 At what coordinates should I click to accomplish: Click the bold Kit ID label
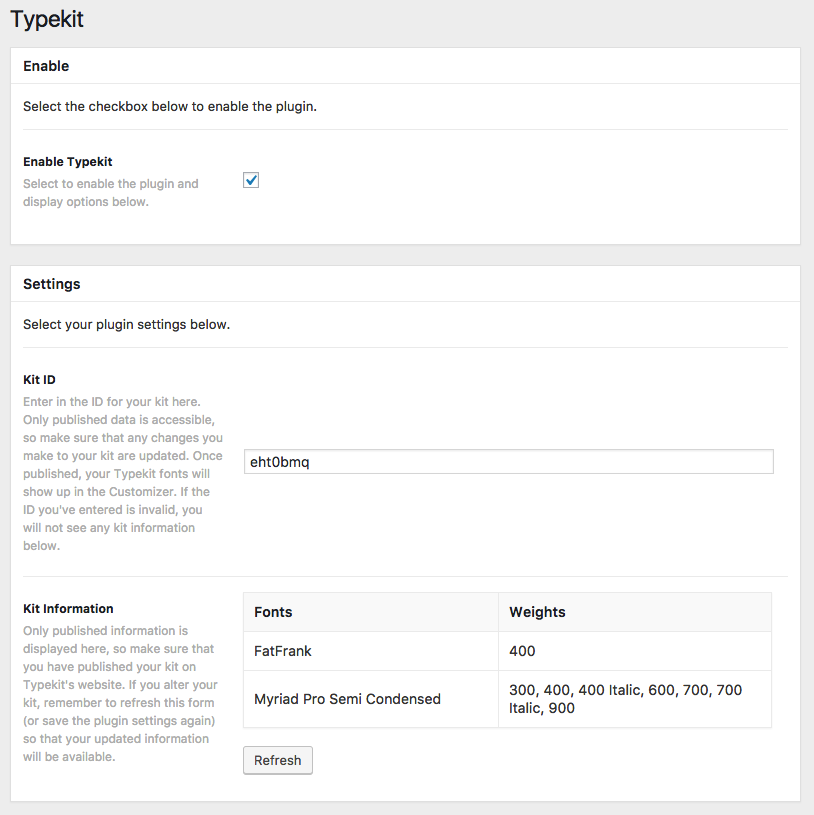point(39,380)
